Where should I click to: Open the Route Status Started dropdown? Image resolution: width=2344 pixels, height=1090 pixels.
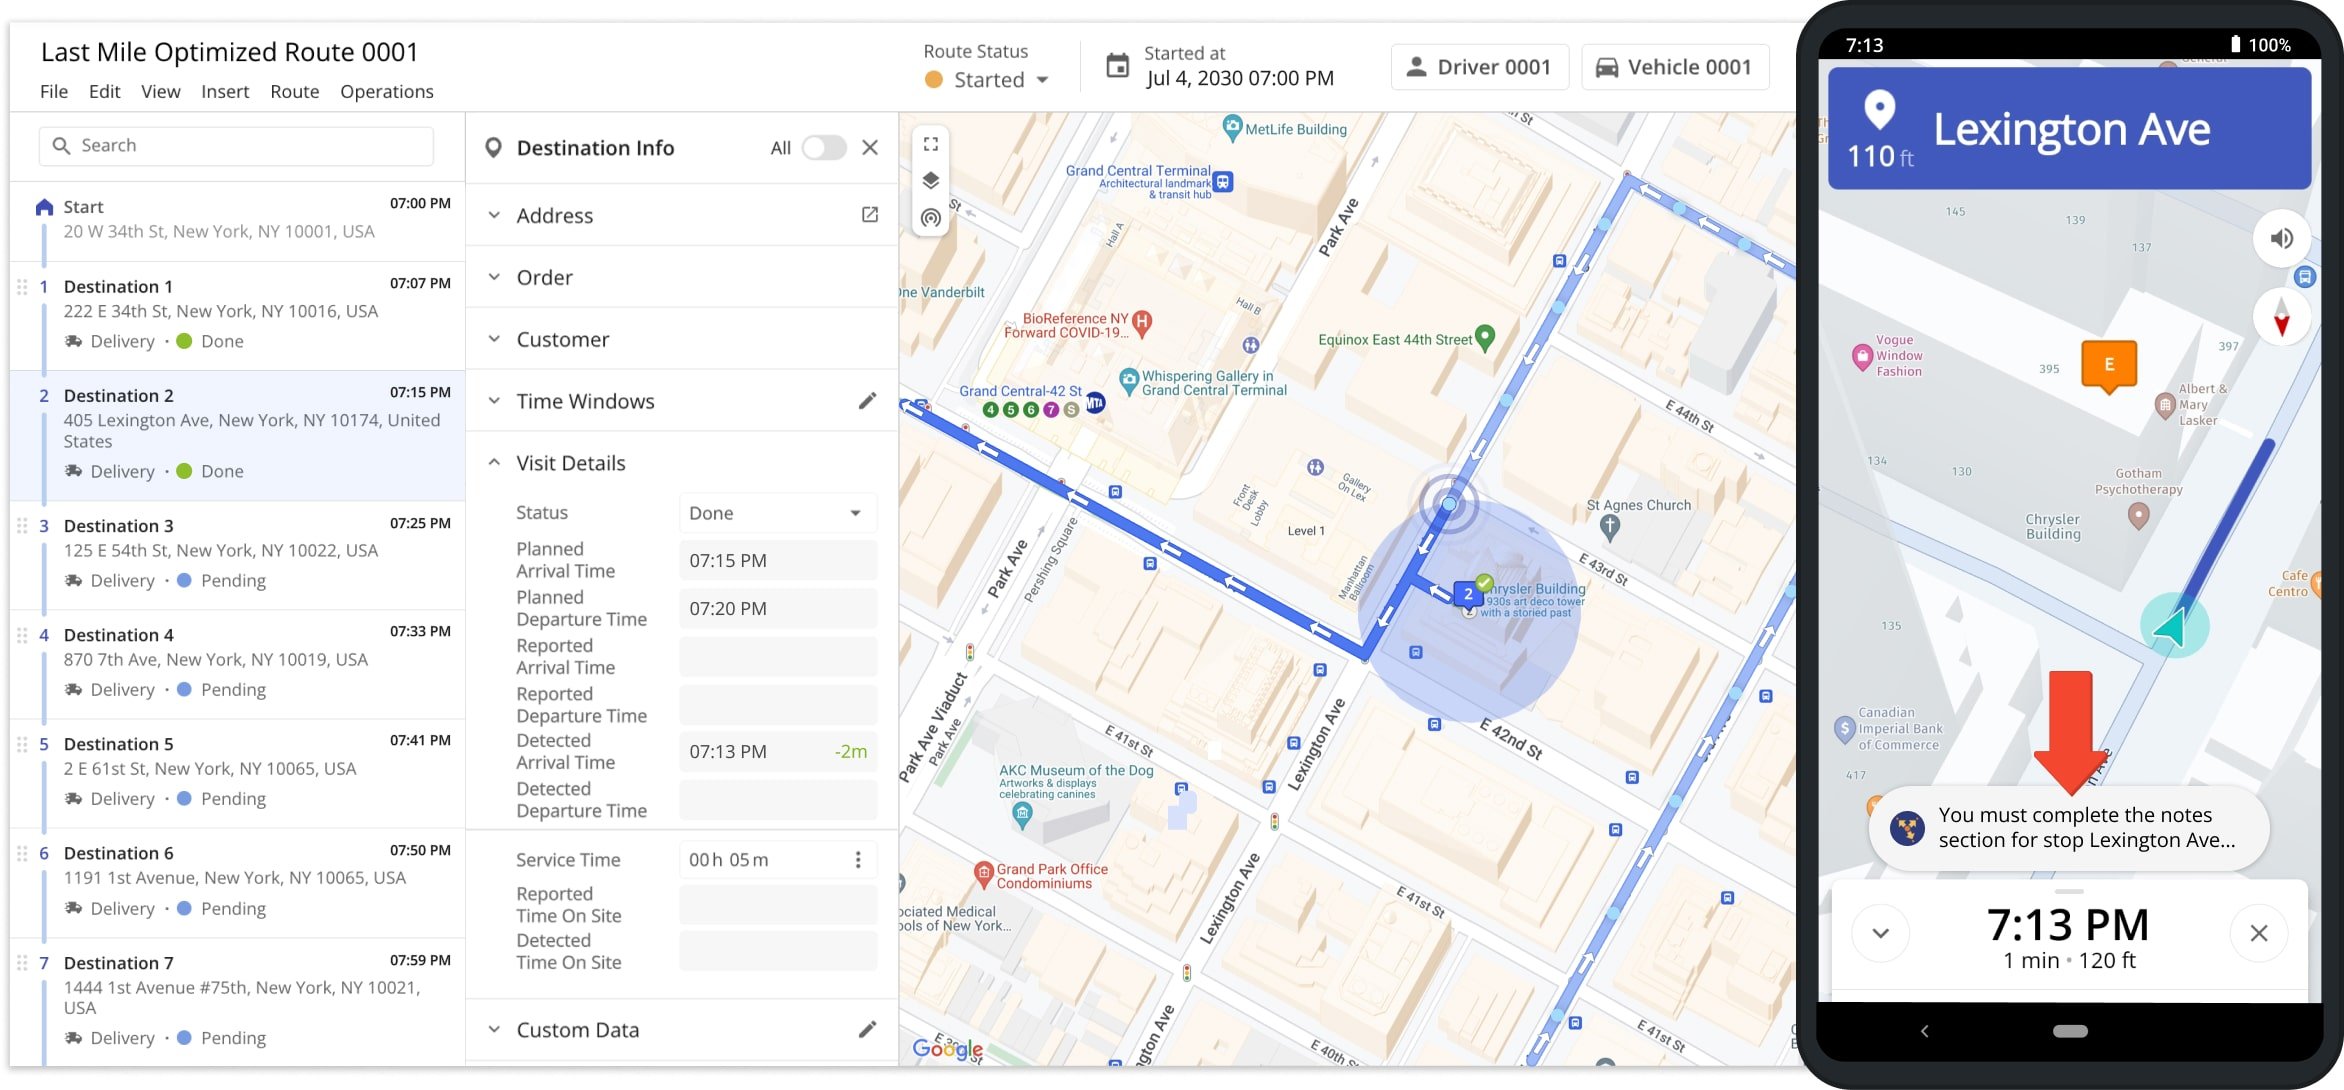coord(988,80)
